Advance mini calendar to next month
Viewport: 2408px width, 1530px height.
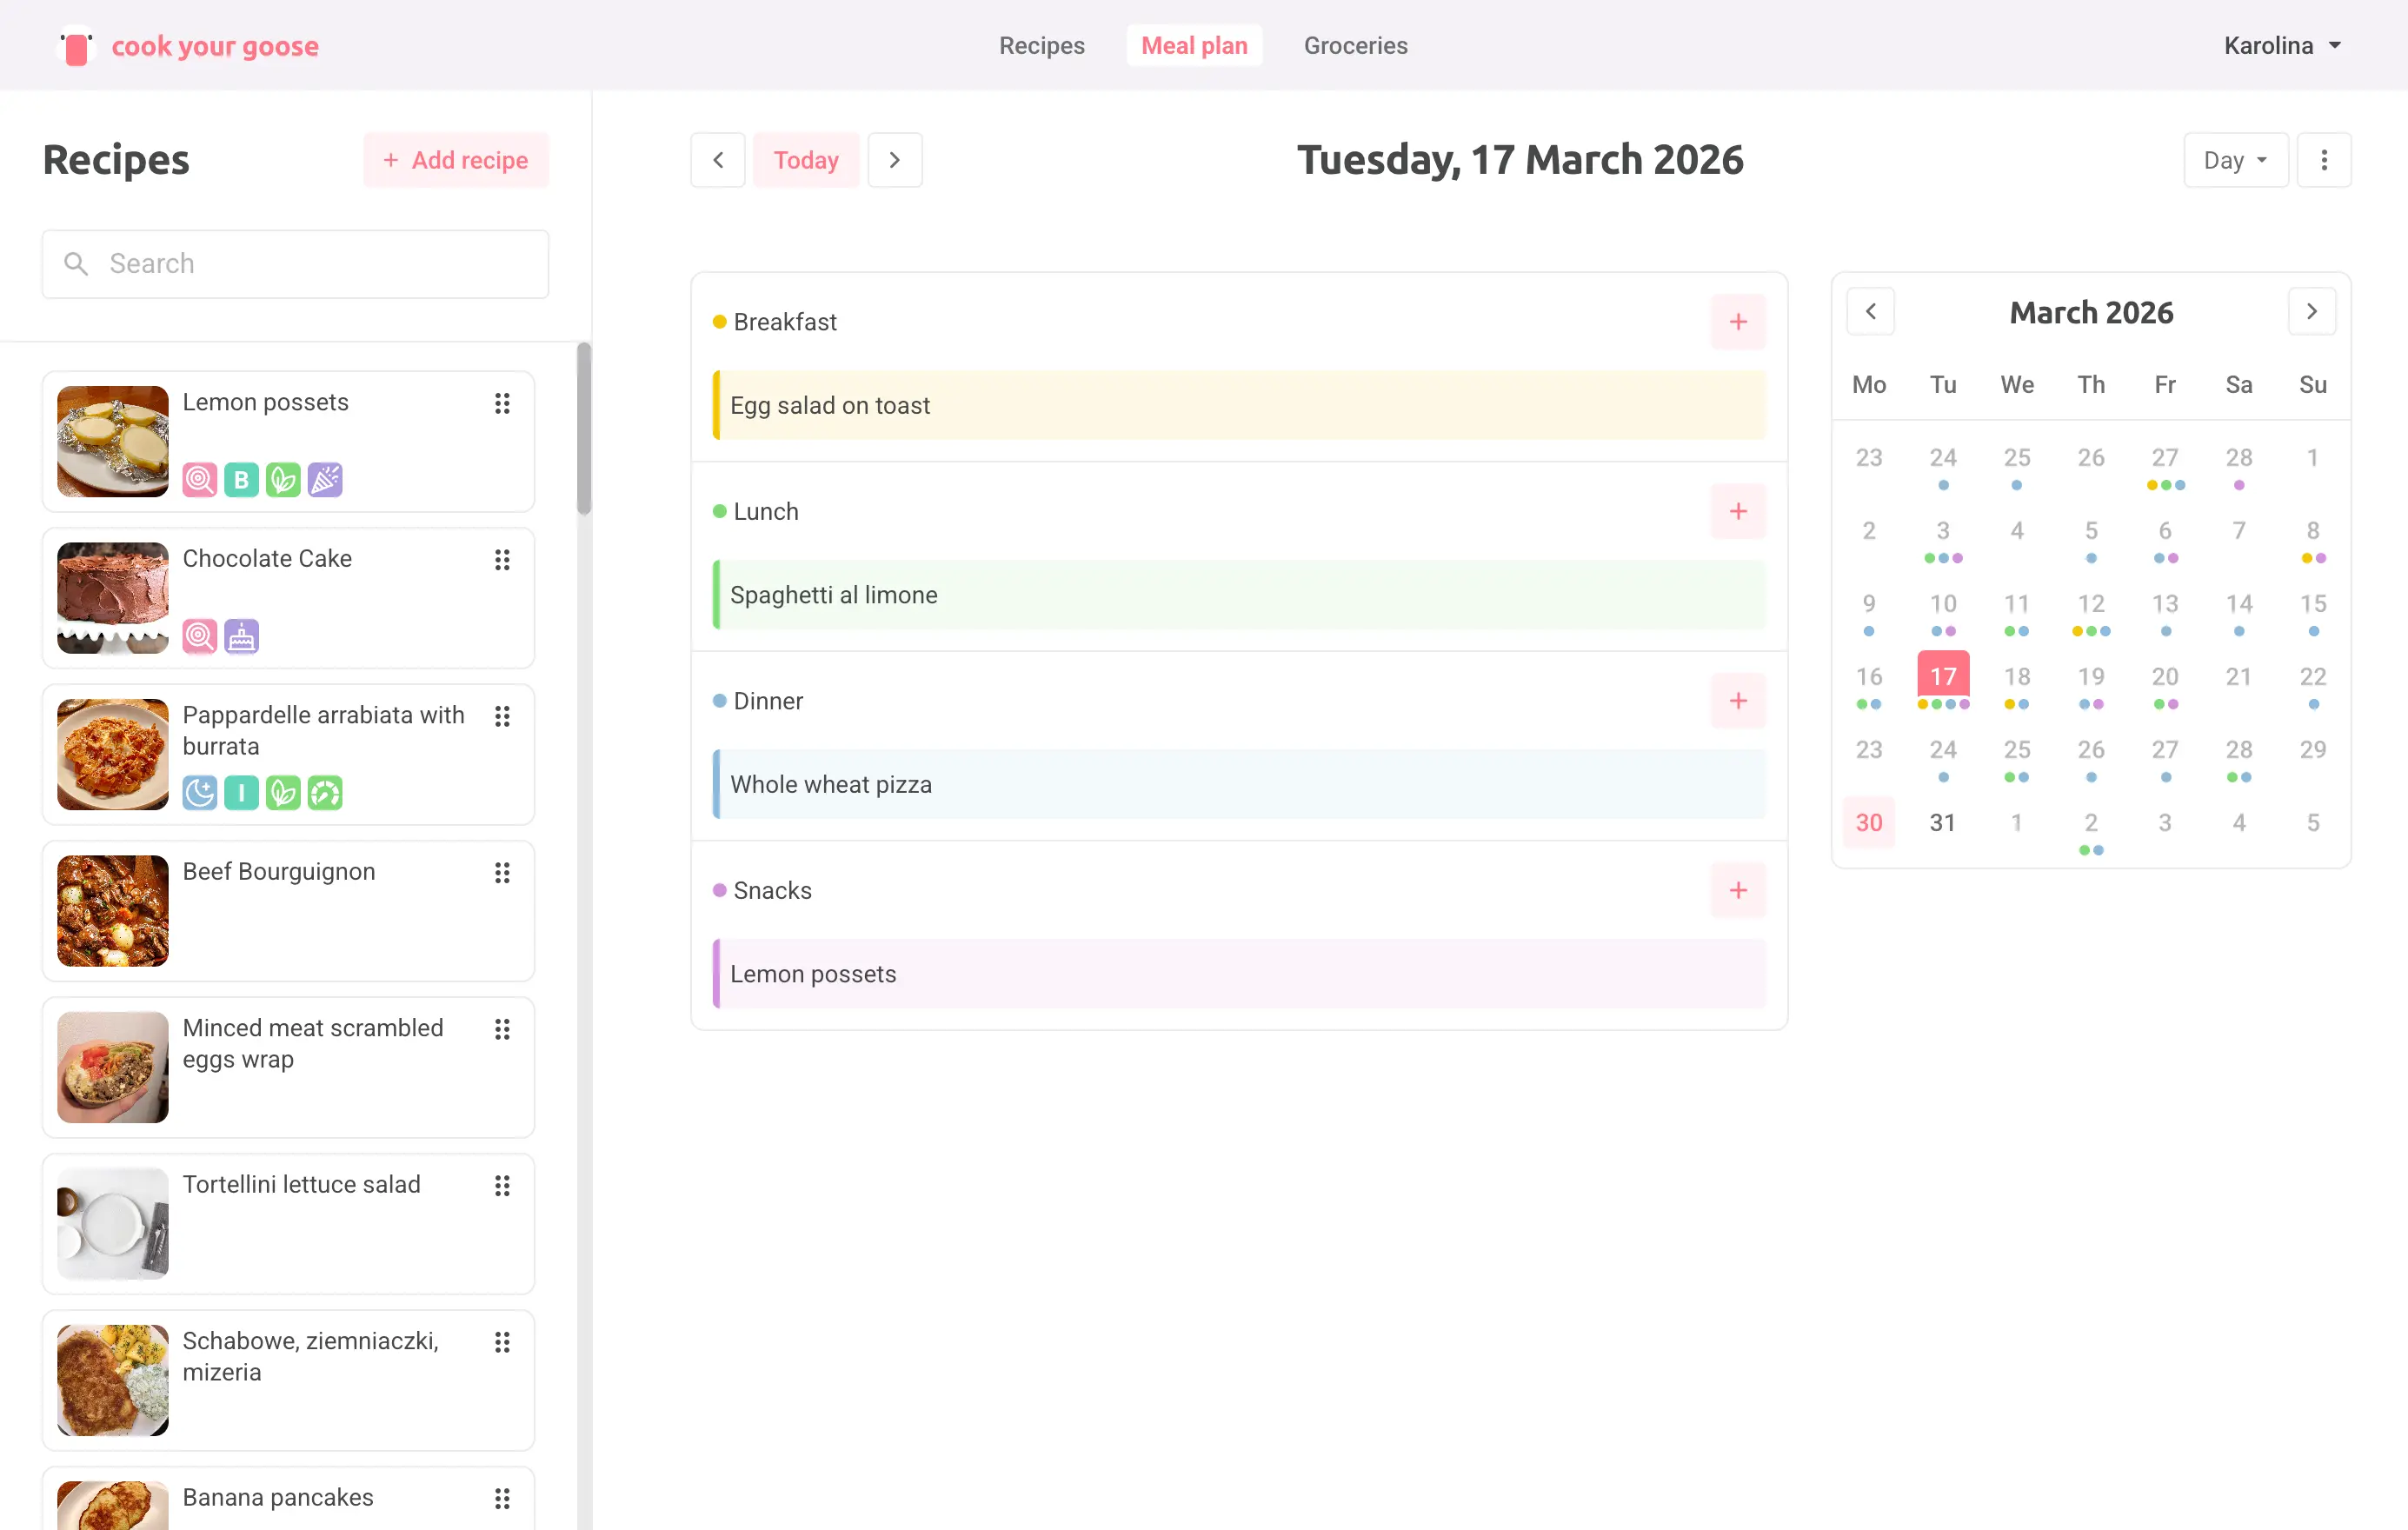click(2311, 312)
